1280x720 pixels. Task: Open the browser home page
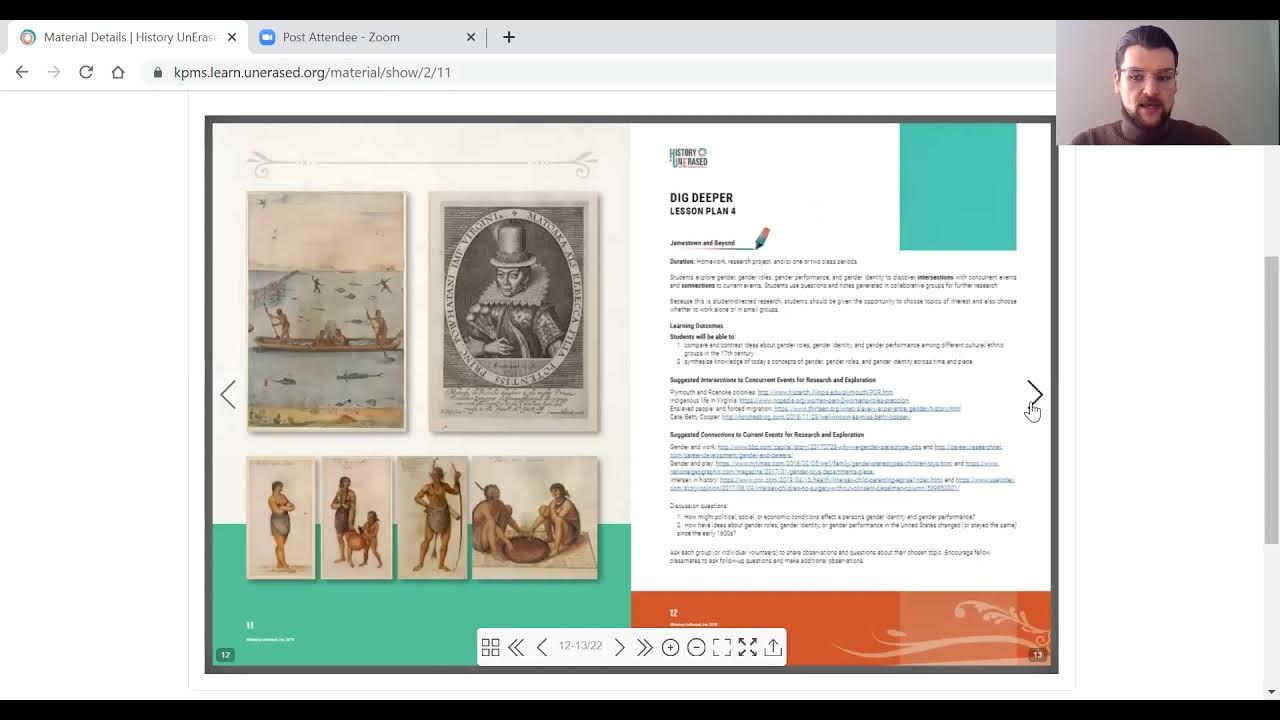(118, 72)
